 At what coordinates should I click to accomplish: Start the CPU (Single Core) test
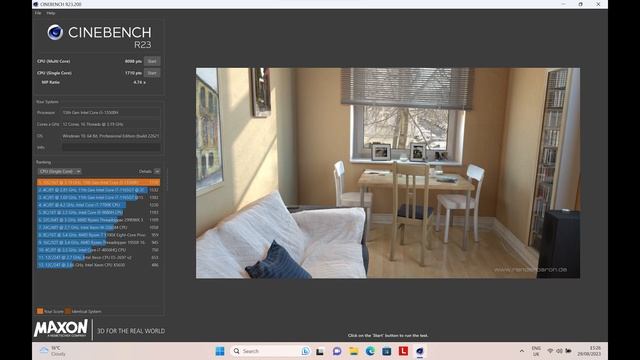coord(152,73)
